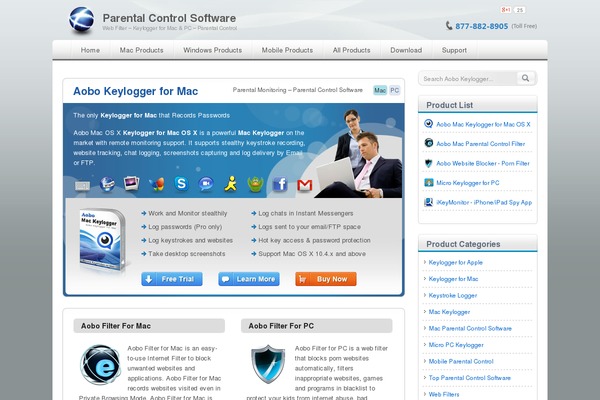Open the Mac Products menu
This screenshot has height=400, width=600.
(142, 50)
